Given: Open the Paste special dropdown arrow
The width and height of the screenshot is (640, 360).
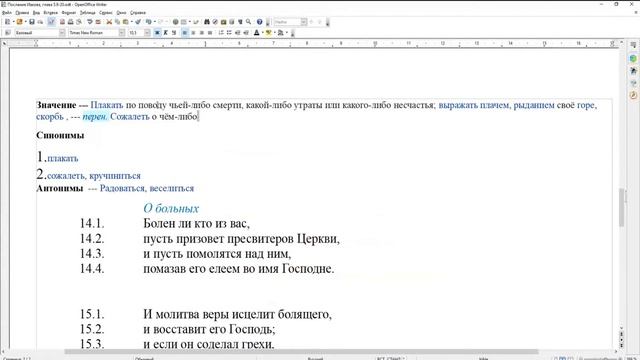Looking at the screenshot, I should [x=131, y=22].
